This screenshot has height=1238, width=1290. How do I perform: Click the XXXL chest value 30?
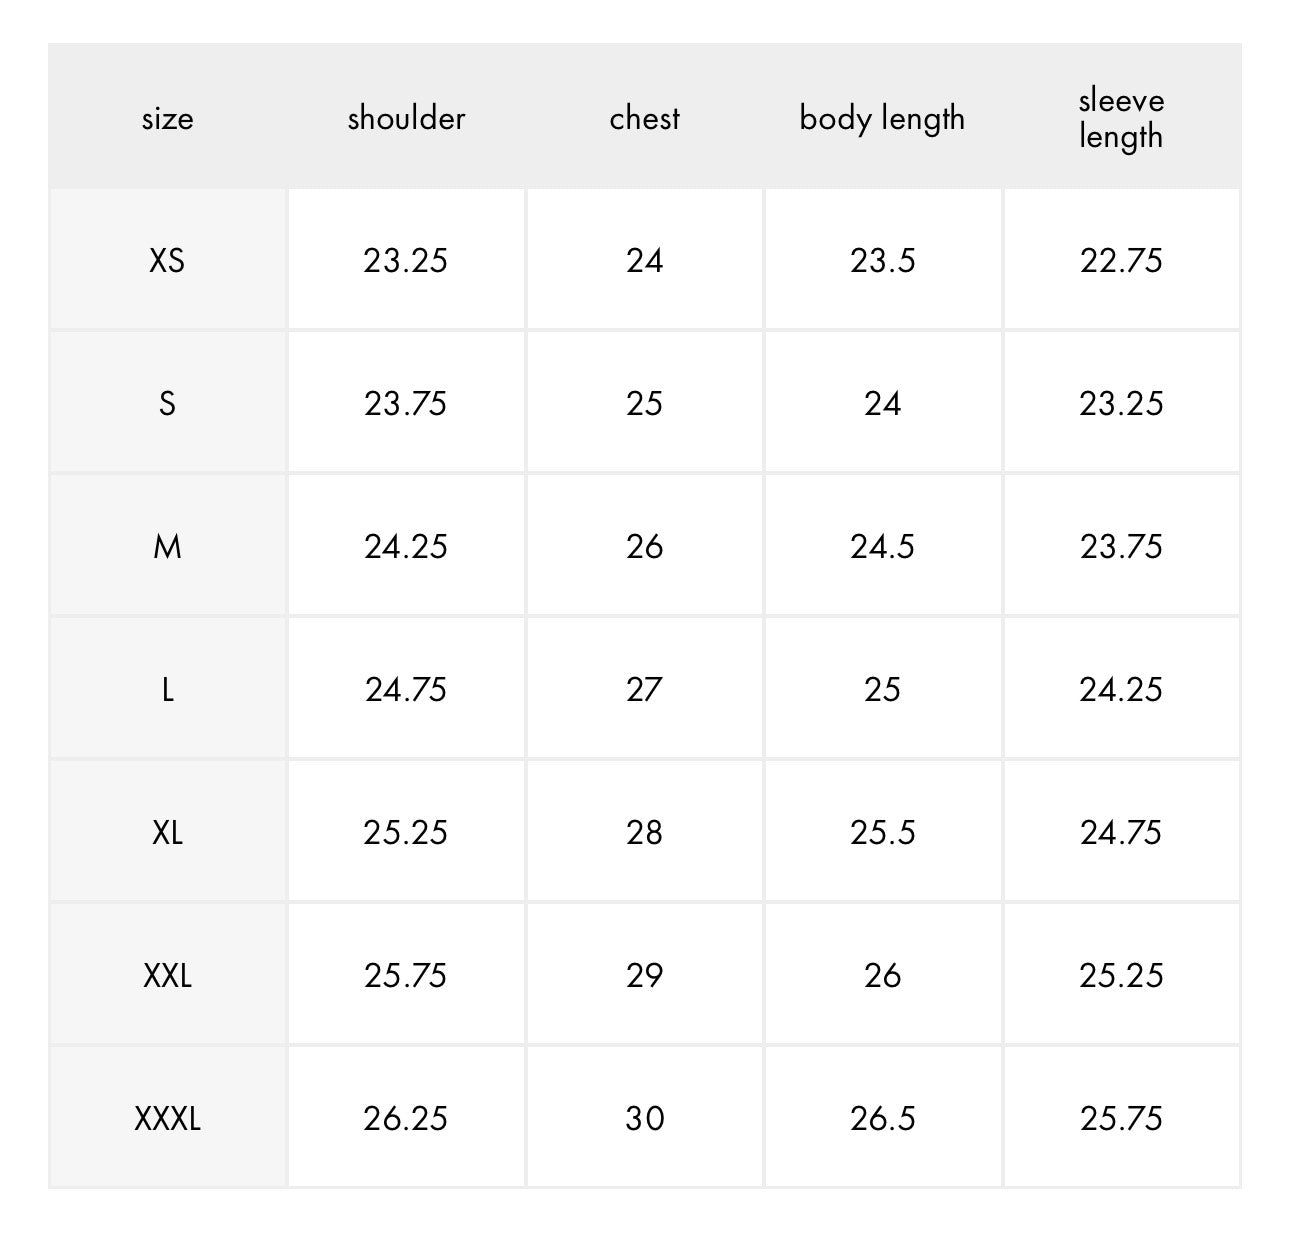tap(644, 1119)
